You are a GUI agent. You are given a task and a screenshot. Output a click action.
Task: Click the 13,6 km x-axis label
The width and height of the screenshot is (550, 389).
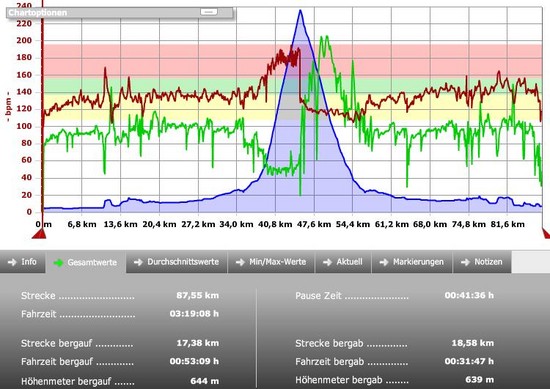pyautogui.click(x=120, y=224)
